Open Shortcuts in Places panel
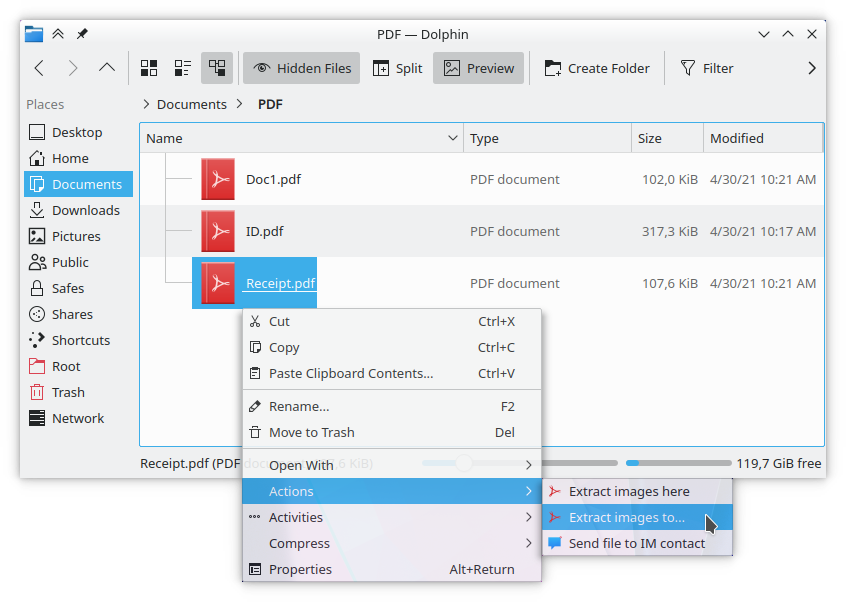Image resolution: width=846 pixels, height=602 pixels. pyautogui.click(x=78, y=340)
